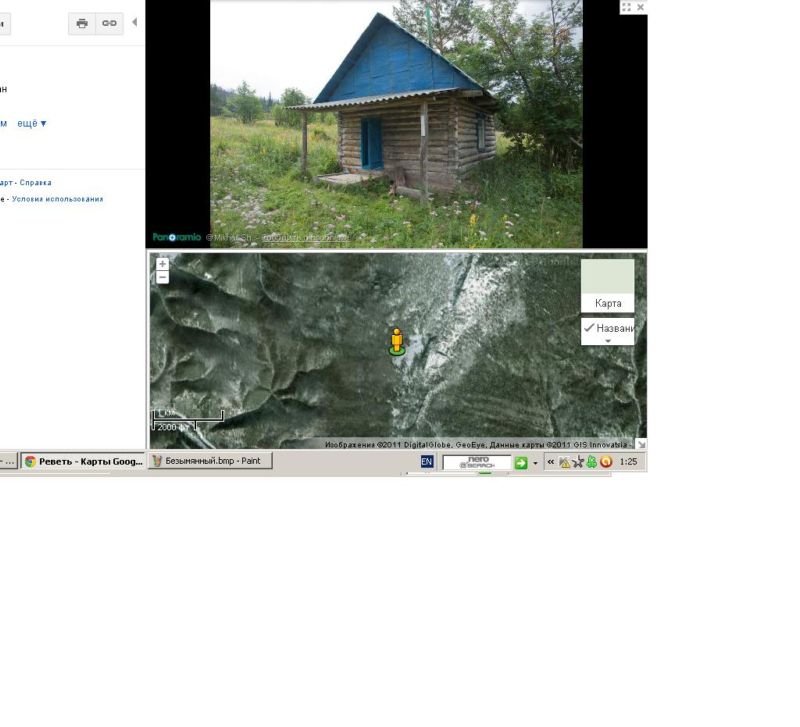The width and height of the screenshot is (800, 727).
Task: Switch to the 'Карта' map view
Action: [x=608, y=286]
